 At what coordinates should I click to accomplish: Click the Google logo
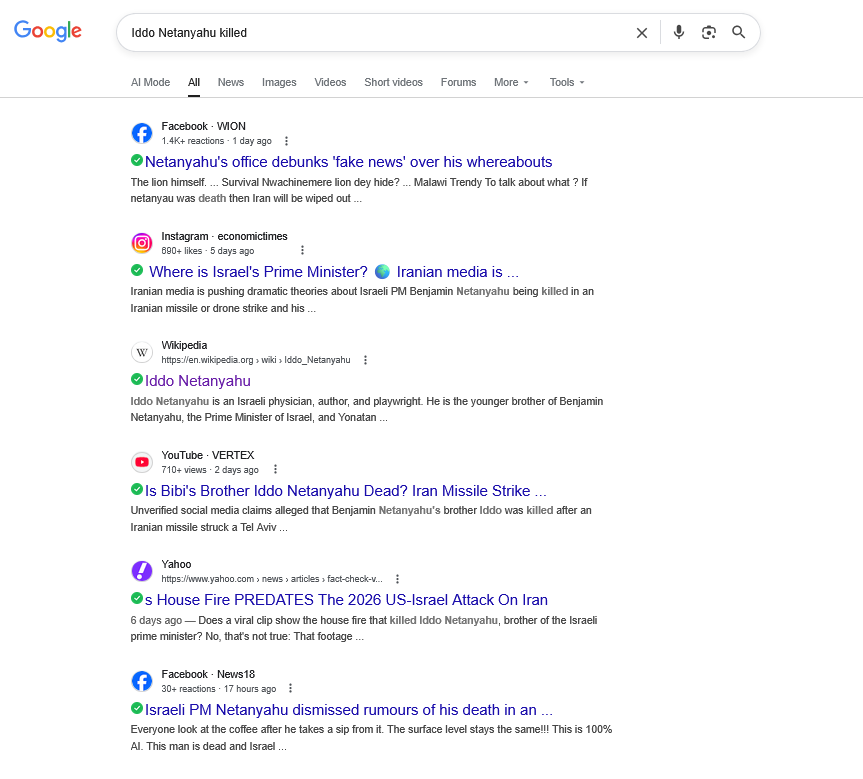pyautogui.click(x=48, y=31)
